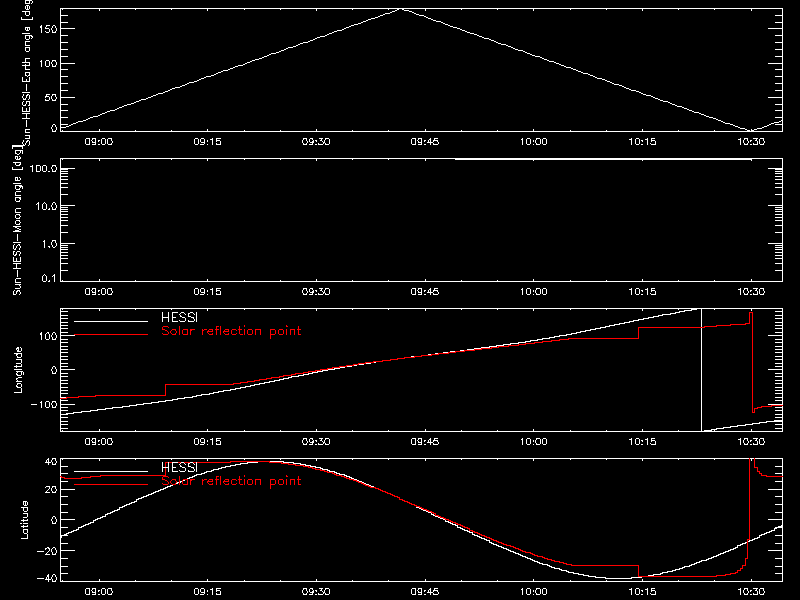Click the 1.0 tick on Moon angle axis
This screenshot has height=600, width=800.
tap(49, 244)
